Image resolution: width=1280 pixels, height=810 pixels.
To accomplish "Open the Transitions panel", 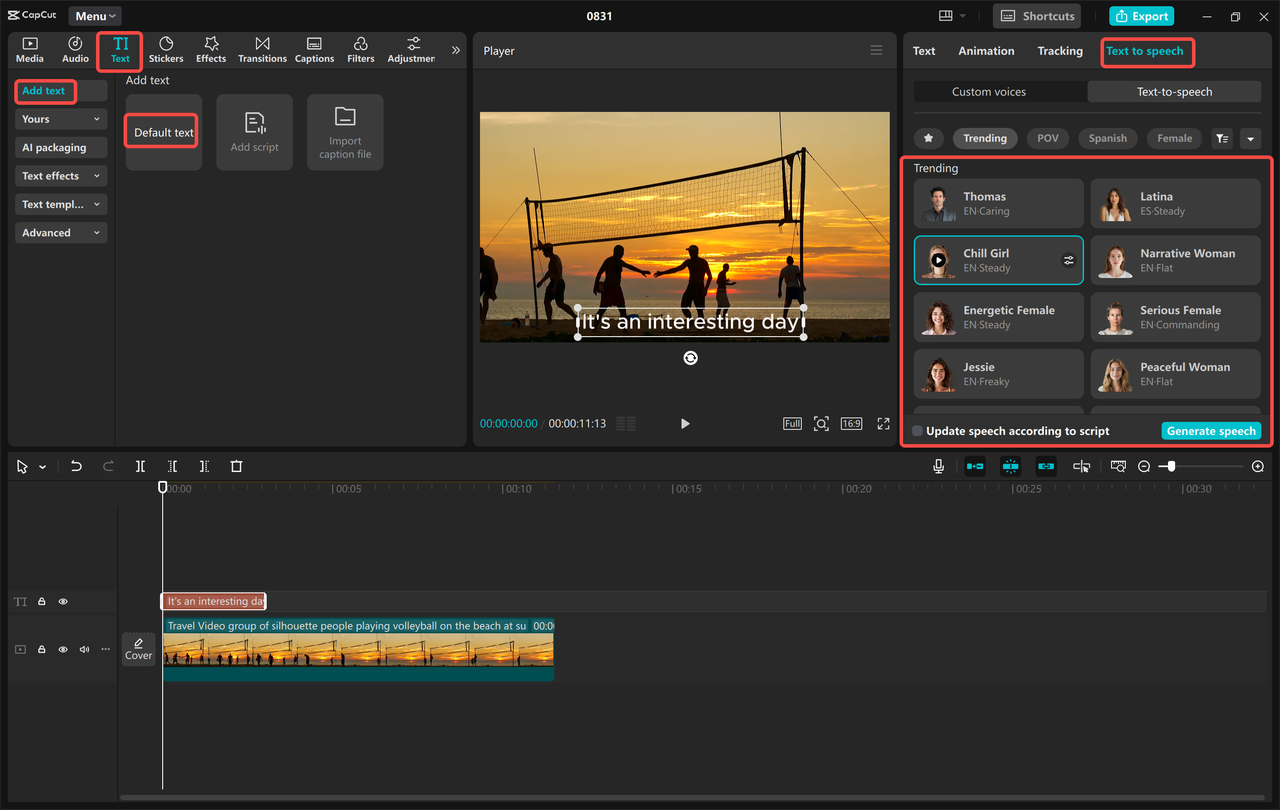I will pyautogui.click(x=262, y=50).
